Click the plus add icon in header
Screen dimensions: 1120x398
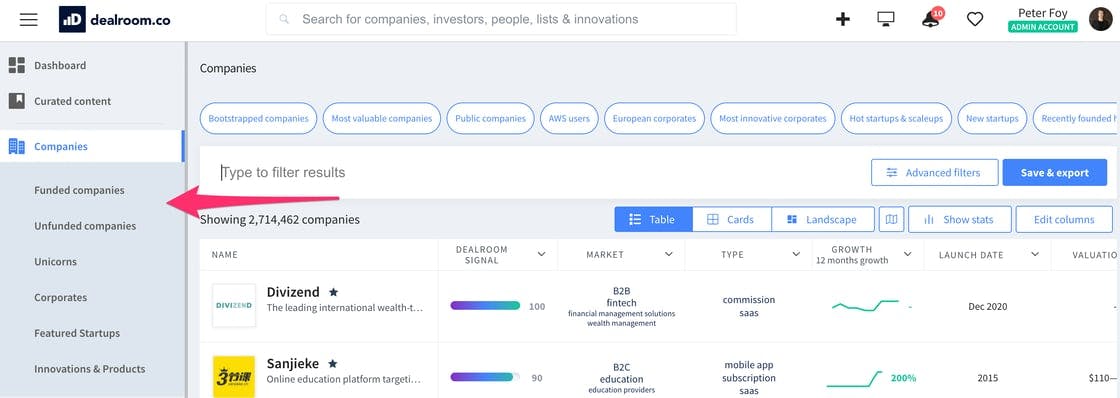843,19
